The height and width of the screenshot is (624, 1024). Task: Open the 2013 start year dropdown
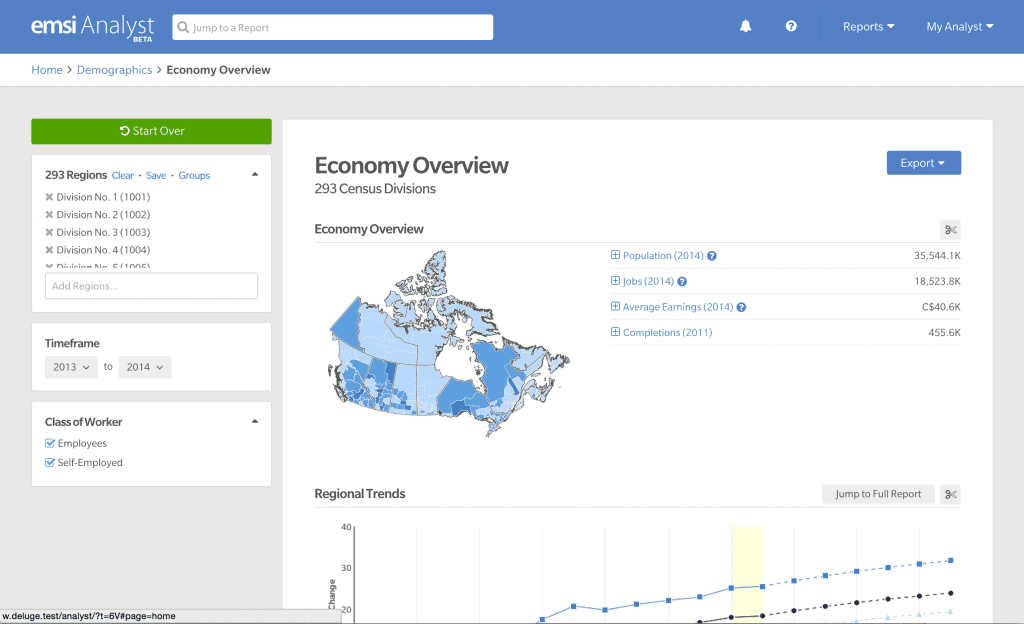click(71, 367)
